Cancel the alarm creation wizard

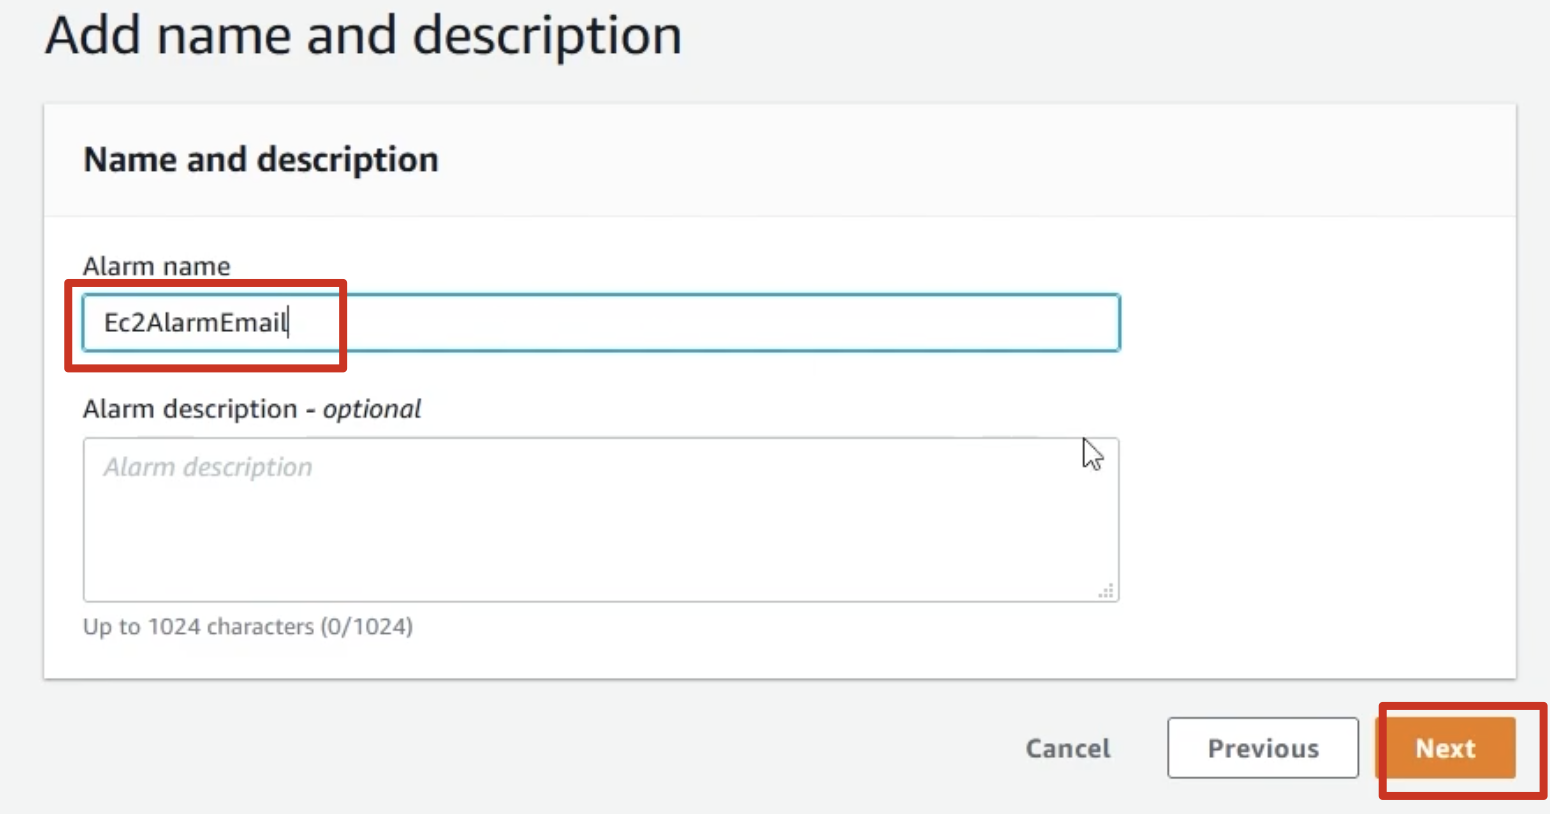coord(1068,748)
